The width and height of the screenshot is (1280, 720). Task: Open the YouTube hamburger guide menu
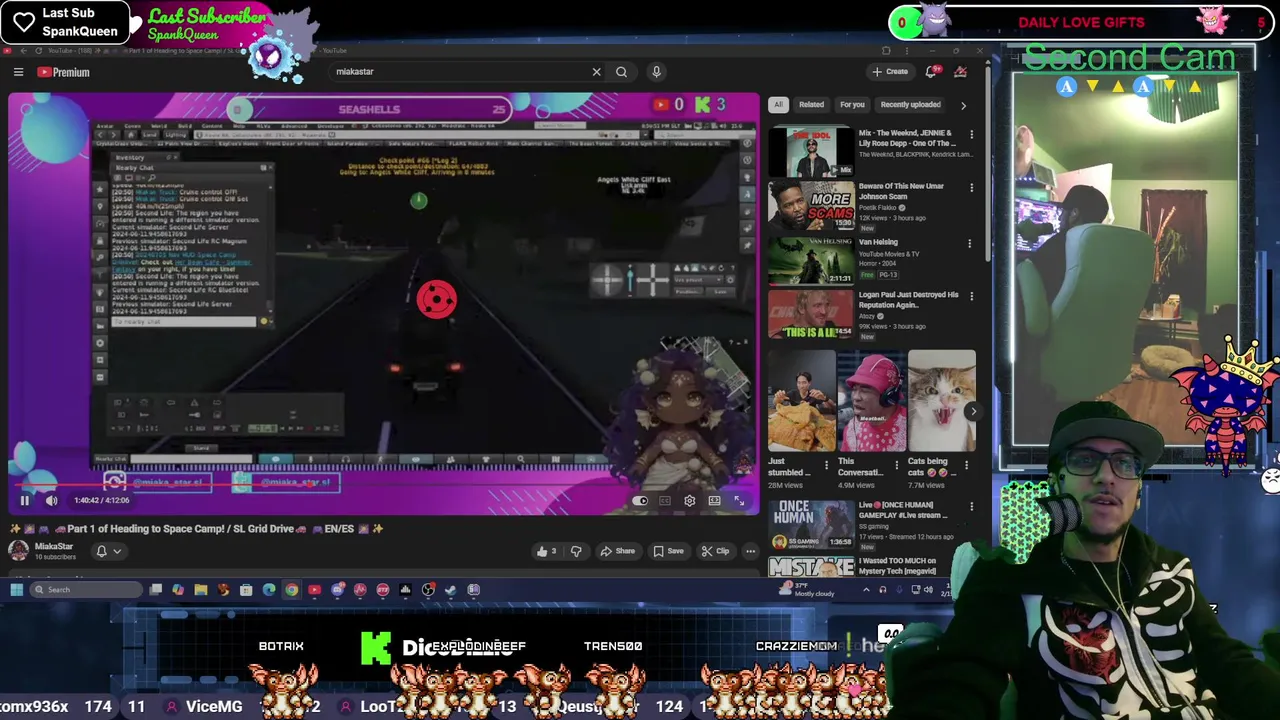point(18,72)
